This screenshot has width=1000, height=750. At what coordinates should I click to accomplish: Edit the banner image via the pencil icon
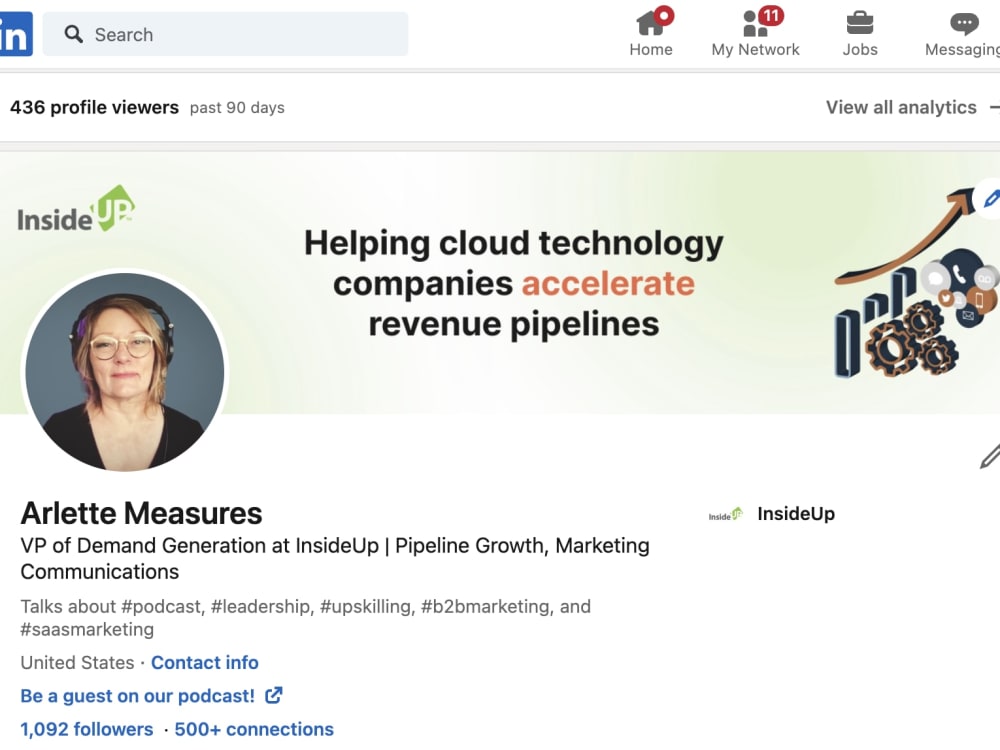pyautogui.click(x=990, y=199)
